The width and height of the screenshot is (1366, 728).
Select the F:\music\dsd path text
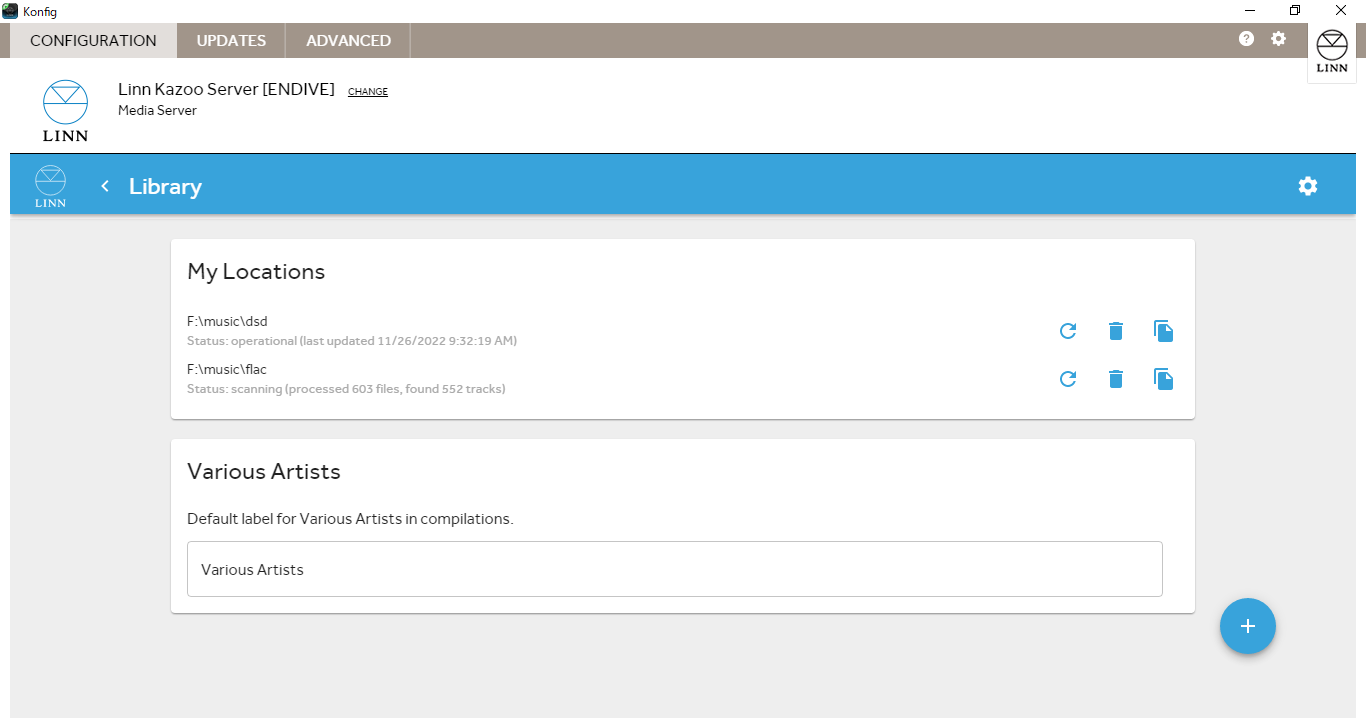227,322
